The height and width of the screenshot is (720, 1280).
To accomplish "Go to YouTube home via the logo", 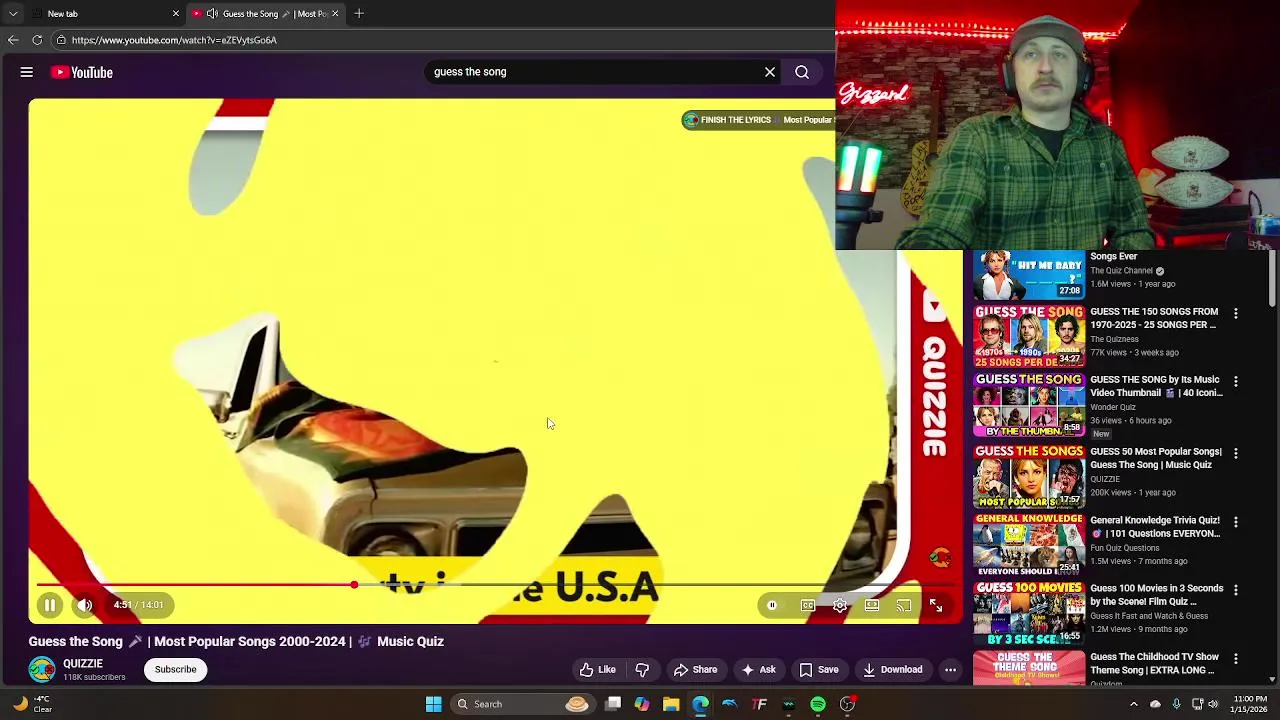I will tap(82, 72).
